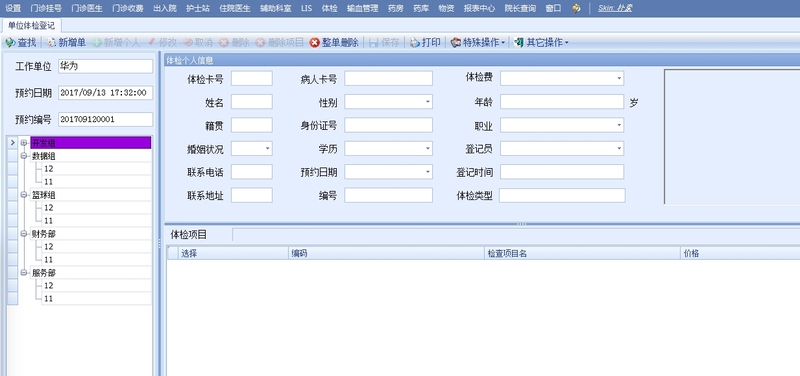Viewport: 800px width, 376px height.
Task: Click the 体检卡号 input field
Action: 252,79
